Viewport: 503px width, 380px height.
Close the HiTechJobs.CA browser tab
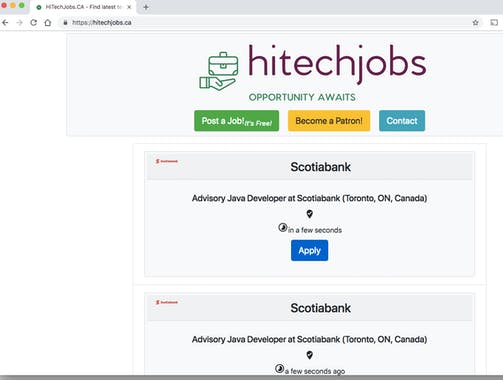pos(129,7)
